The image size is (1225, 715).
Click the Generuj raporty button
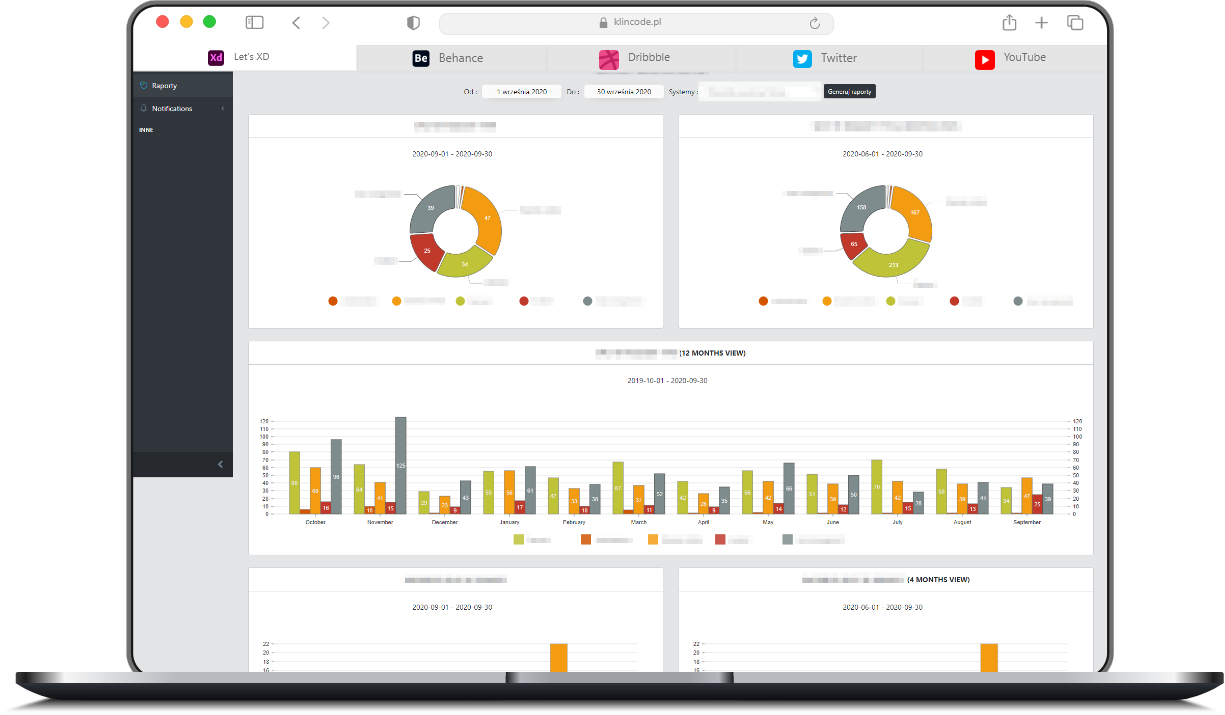click(850, 91)
